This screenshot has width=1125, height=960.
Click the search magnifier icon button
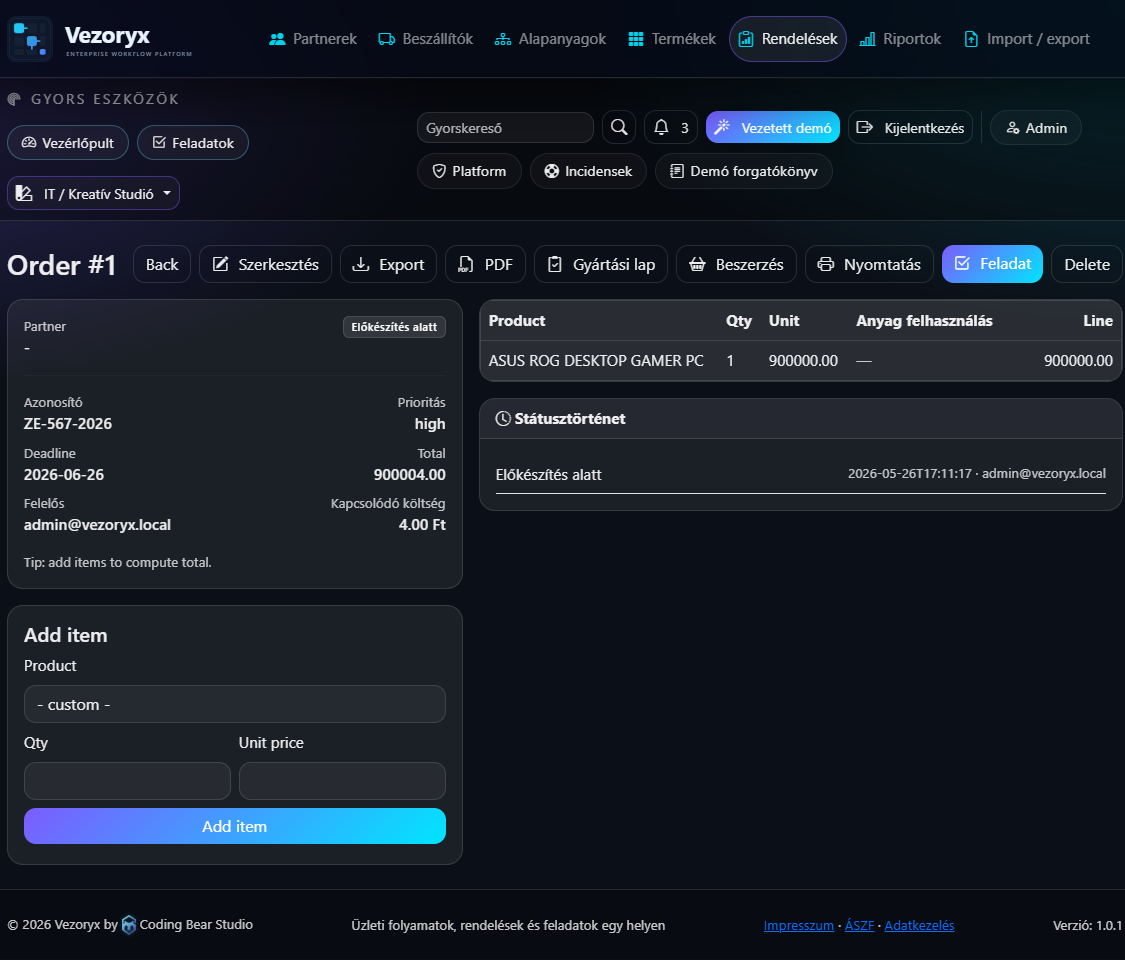618,128
